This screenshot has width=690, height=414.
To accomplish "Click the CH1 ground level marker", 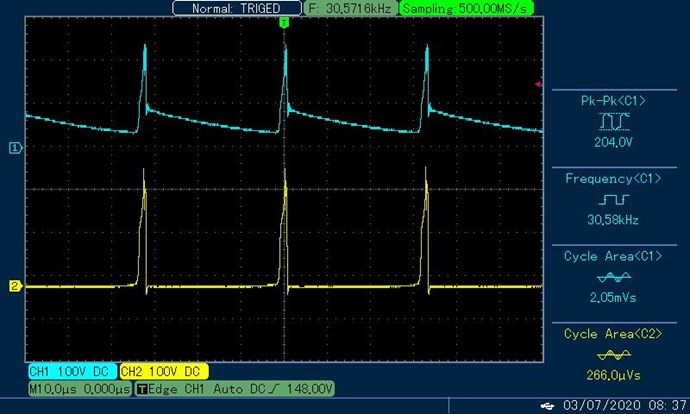I will (x=15, y=148).
